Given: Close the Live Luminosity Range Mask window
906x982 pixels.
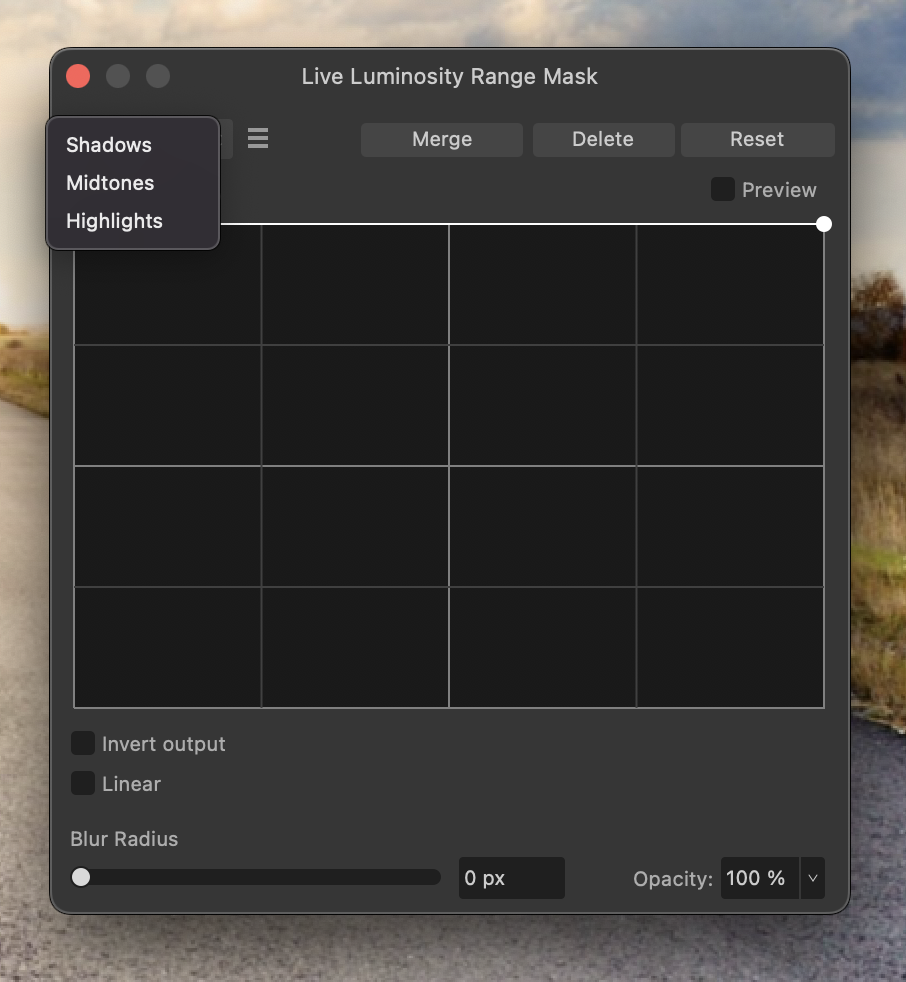Looking at the screenshot, I should [78, 76].
